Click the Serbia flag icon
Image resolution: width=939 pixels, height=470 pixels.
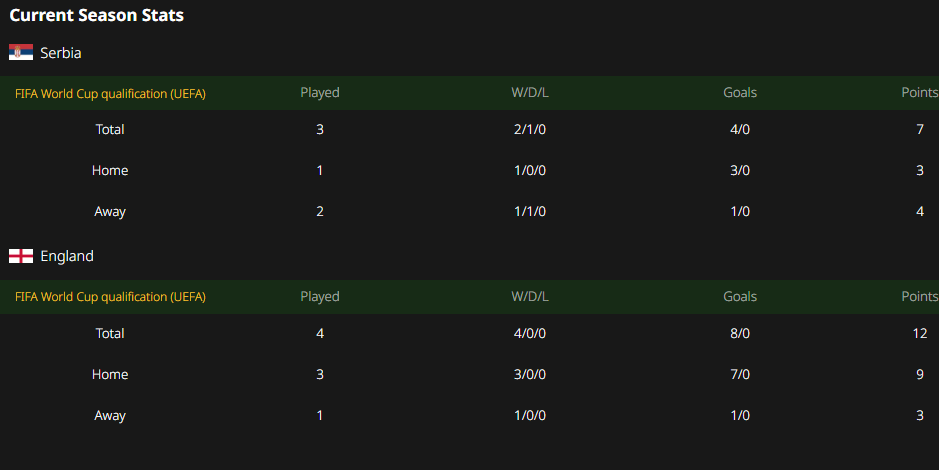click(x=21, y=52)
